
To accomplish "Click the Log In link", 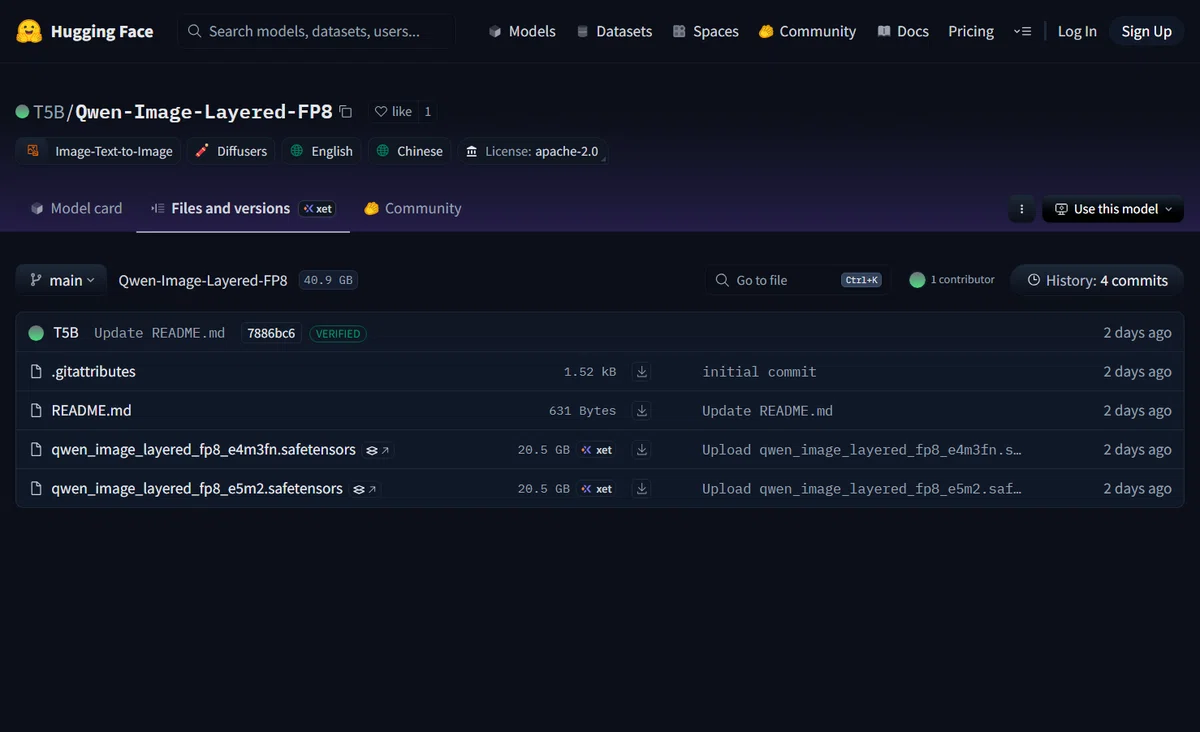I will [1077, 31].
